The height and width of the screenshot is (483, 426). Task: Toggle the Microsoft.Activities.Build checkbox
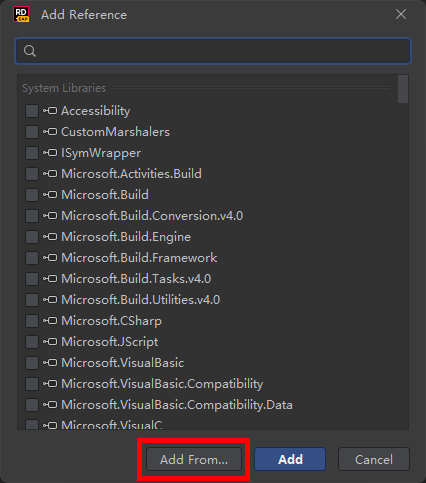click(32, 174)
